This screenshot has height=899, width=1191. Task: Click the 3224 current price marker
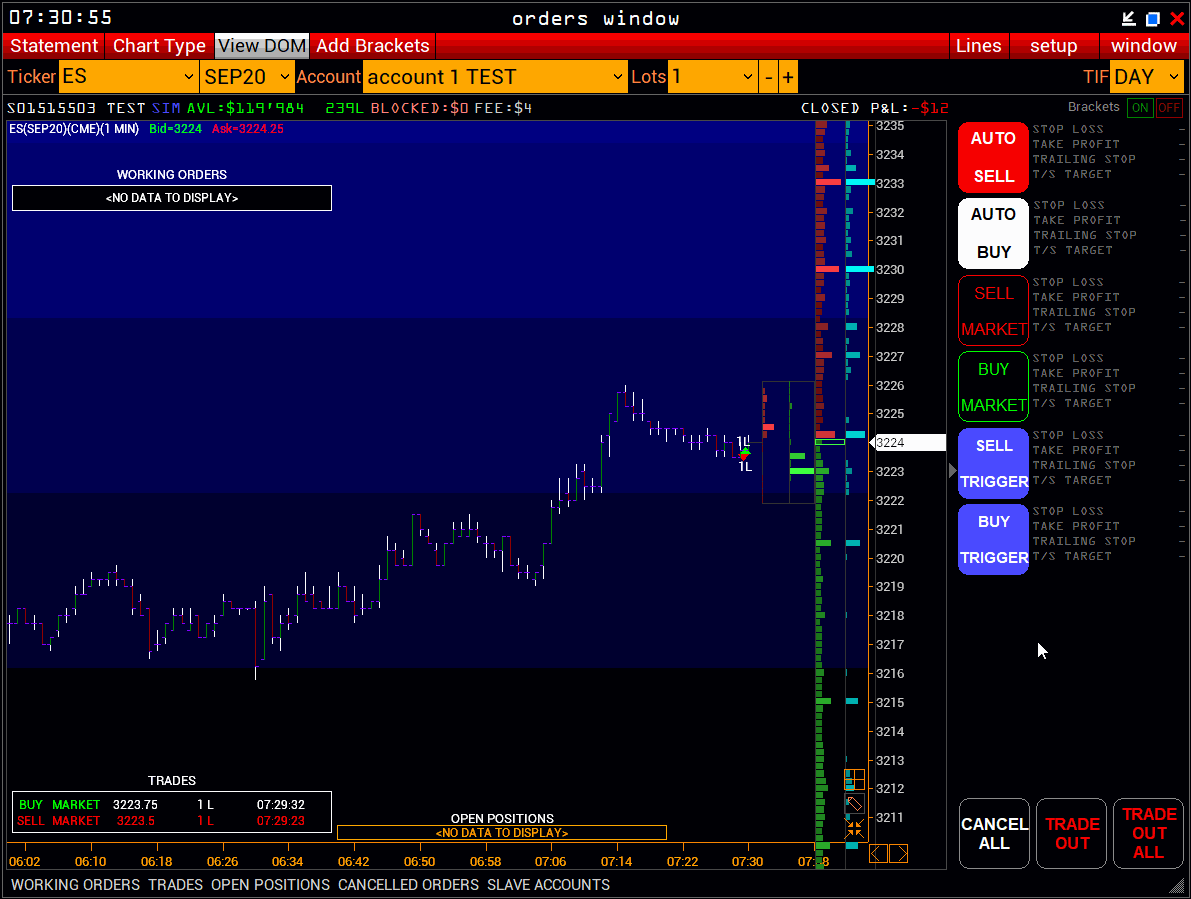coord(909,442)
